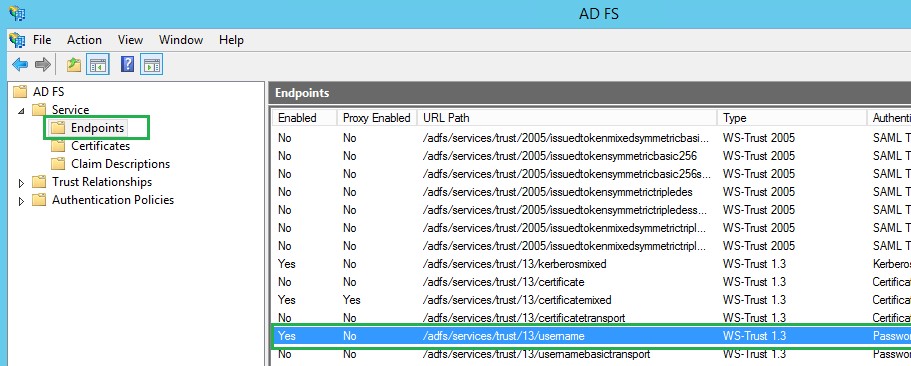Toggle the Show/Hide Console Tree icon
Image resolution: width=911 pixels, height=366 pixels.
click(98, 64)
